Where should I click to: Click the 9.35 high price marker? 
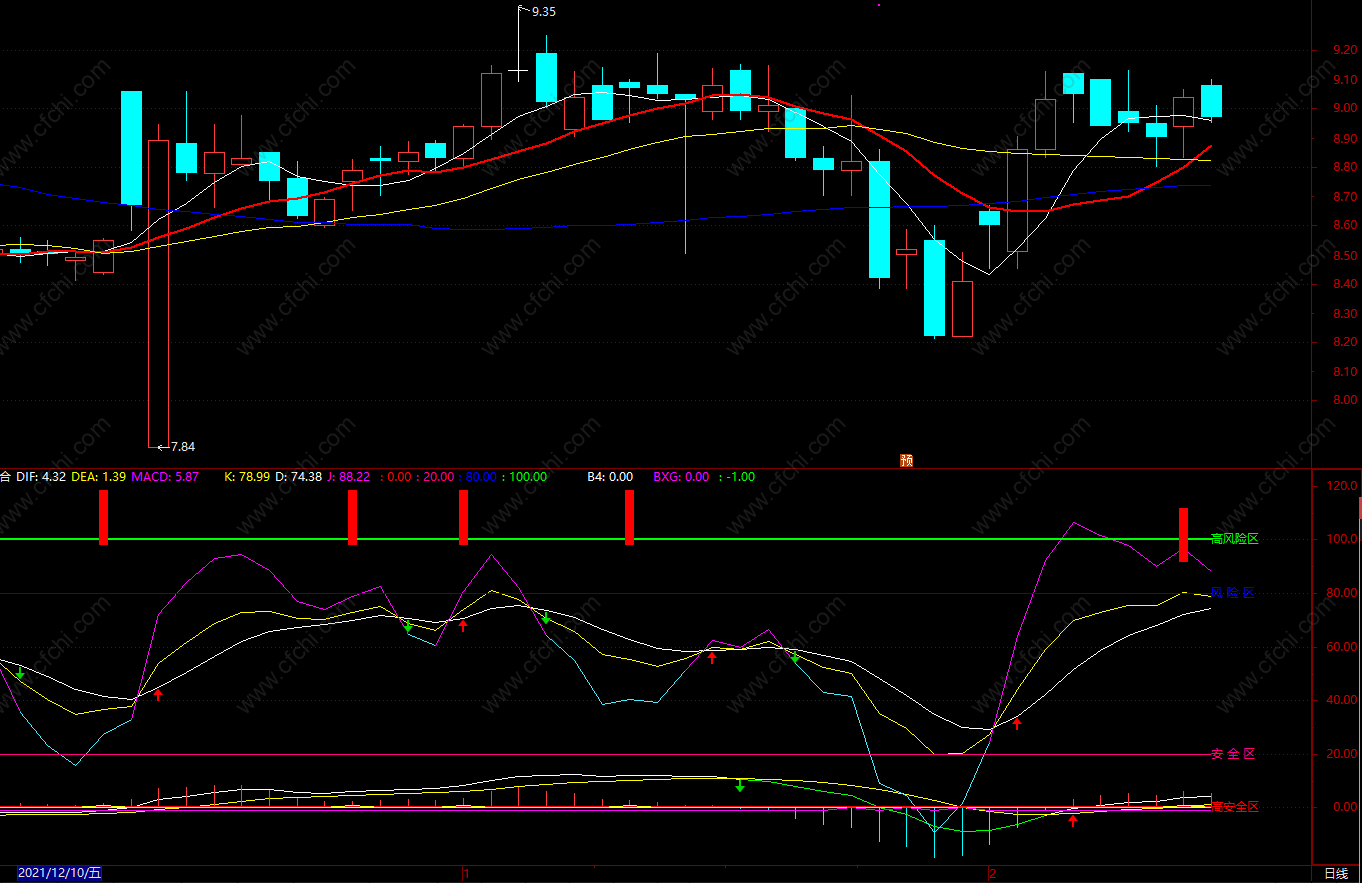pyautogui.click(x=543, y=12)
